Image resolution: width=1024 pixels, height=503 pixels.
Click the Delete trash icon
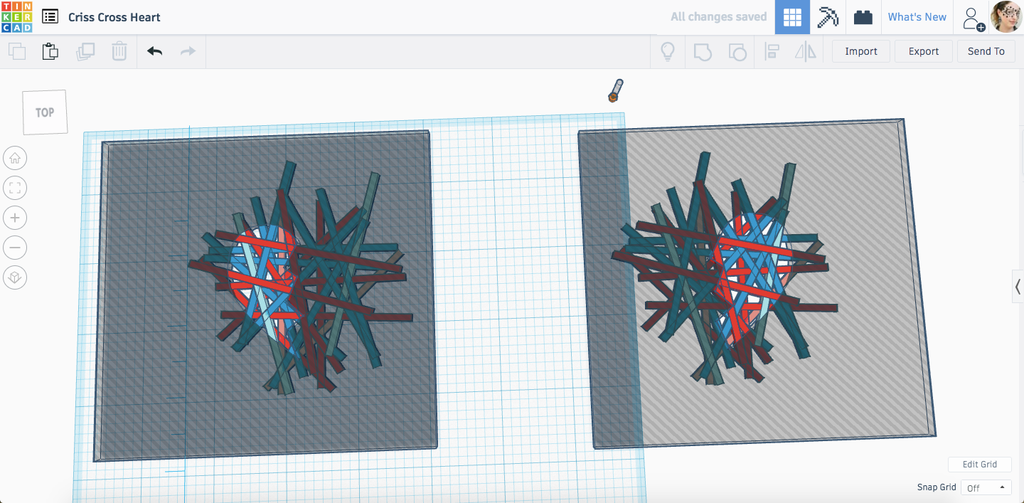tap(119, 52)
